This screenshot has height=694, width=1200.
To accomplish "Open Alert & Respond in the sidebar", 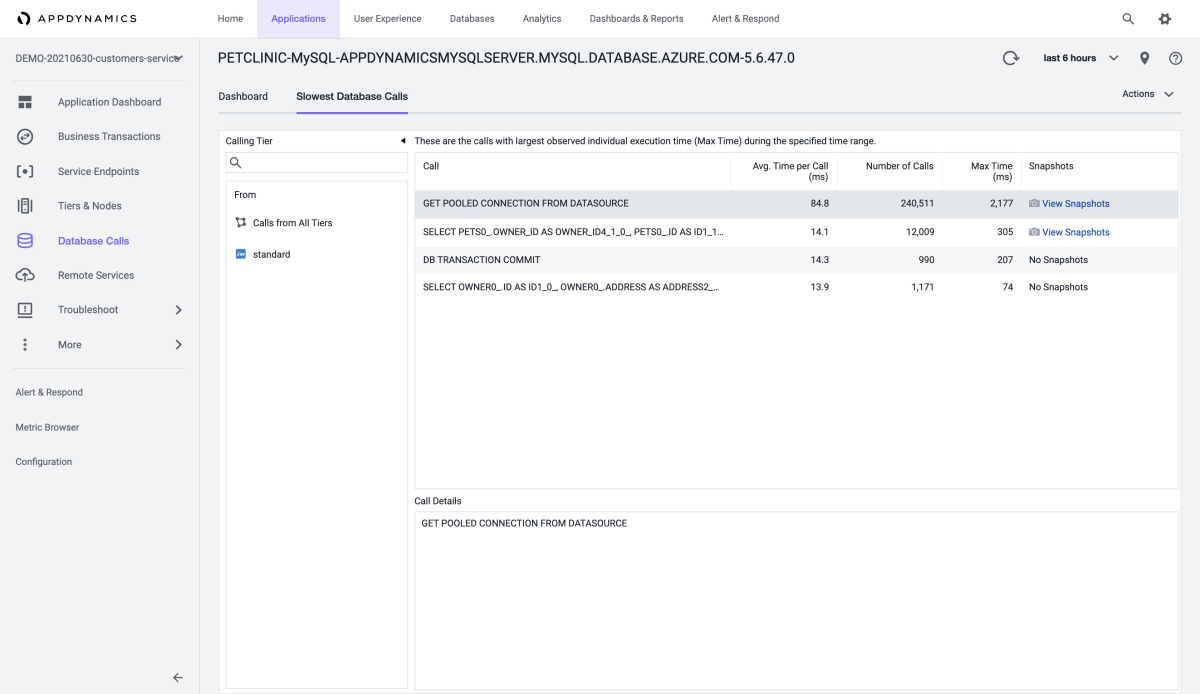I will coord(49,392).
